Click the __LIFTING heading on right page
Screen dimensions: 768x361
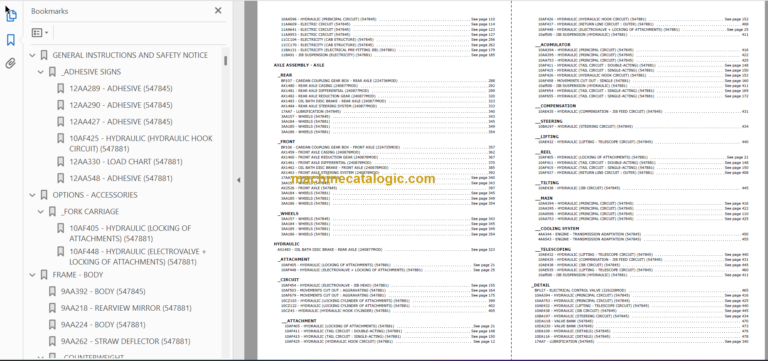547,137
